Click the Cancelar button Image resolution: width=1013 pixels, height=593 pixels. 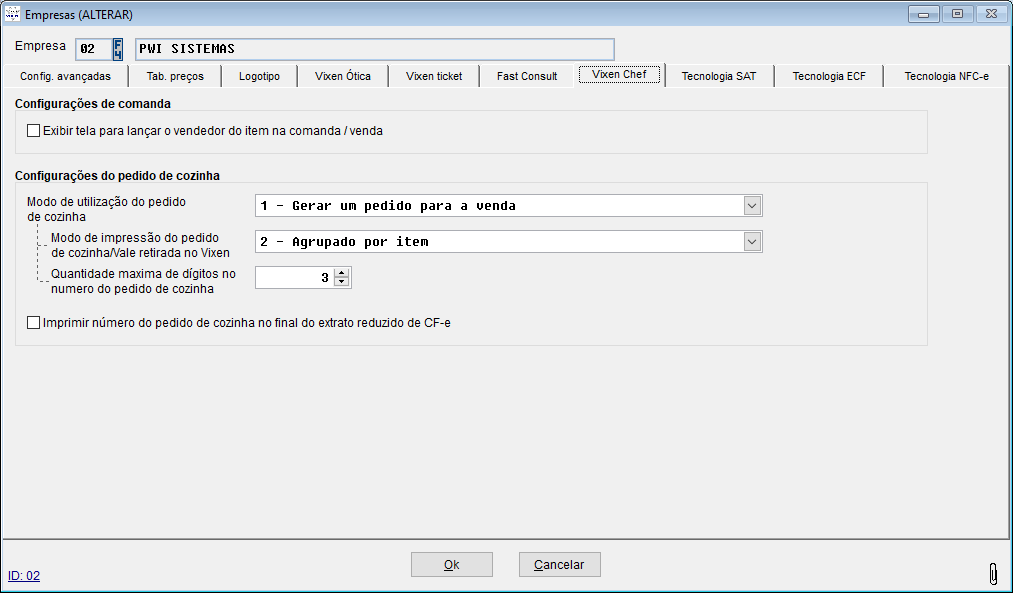pos(559,565)
